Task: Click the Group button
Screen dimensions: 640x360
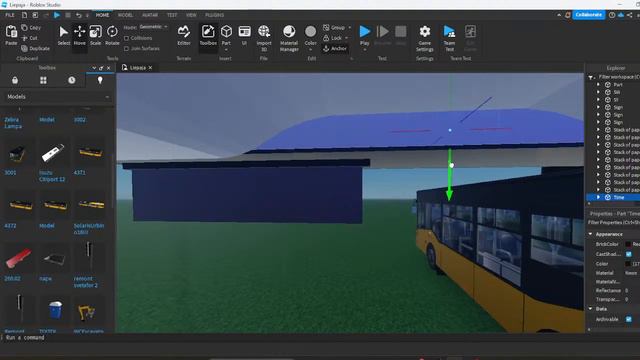Action: (334, 27)
